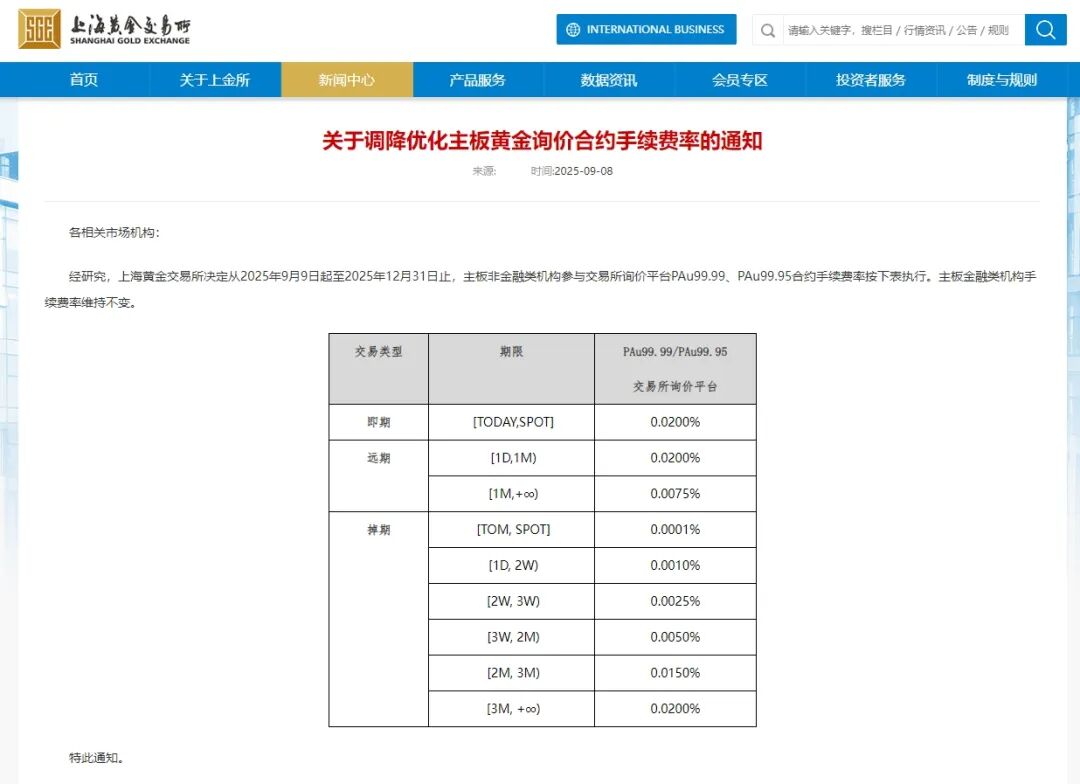Click the 各相关市场机构 salutation line
Screen dimensions: 1080x784
[x=114, y=233]
